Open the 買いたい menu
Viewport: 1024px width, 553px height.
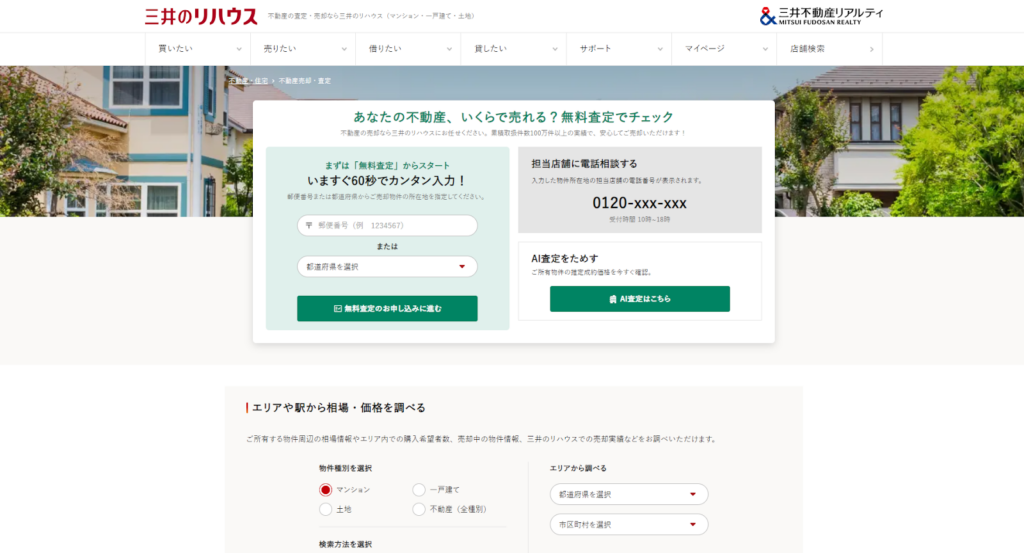point(198,49)
